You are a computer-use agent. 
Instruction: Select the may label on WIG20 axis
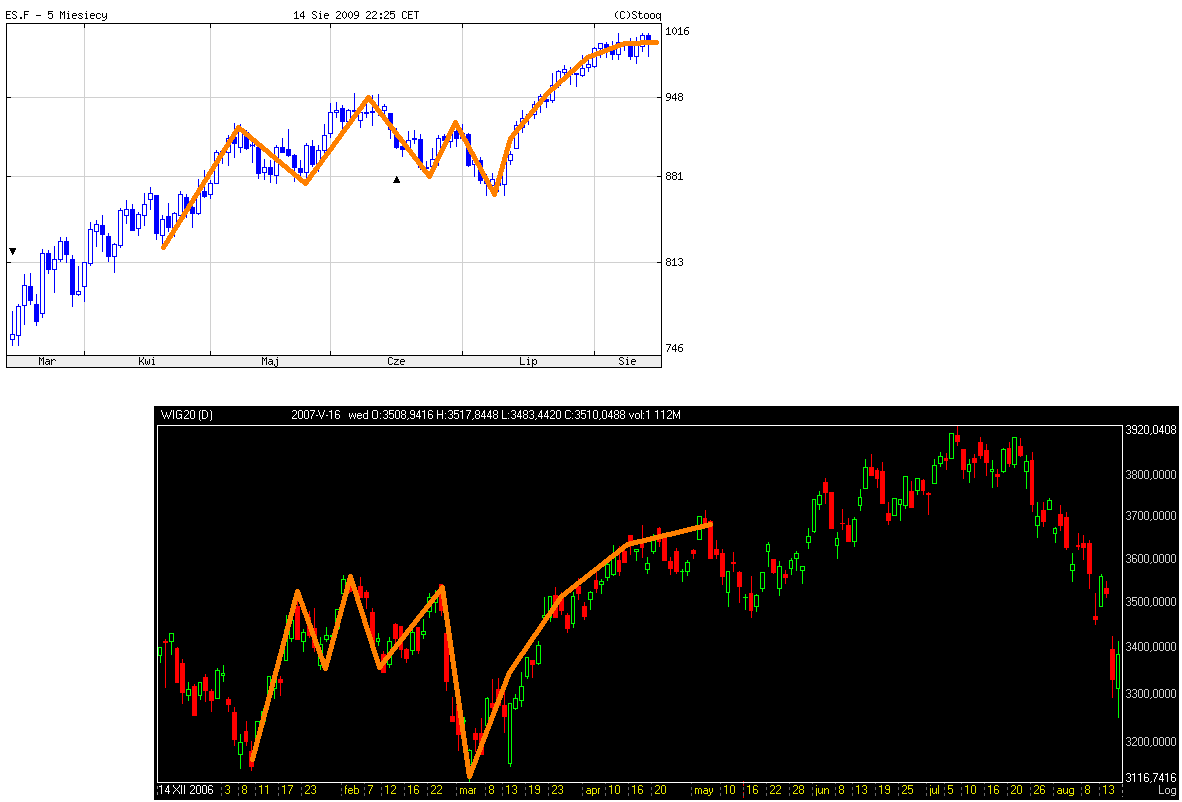click(x=706, y=790)
